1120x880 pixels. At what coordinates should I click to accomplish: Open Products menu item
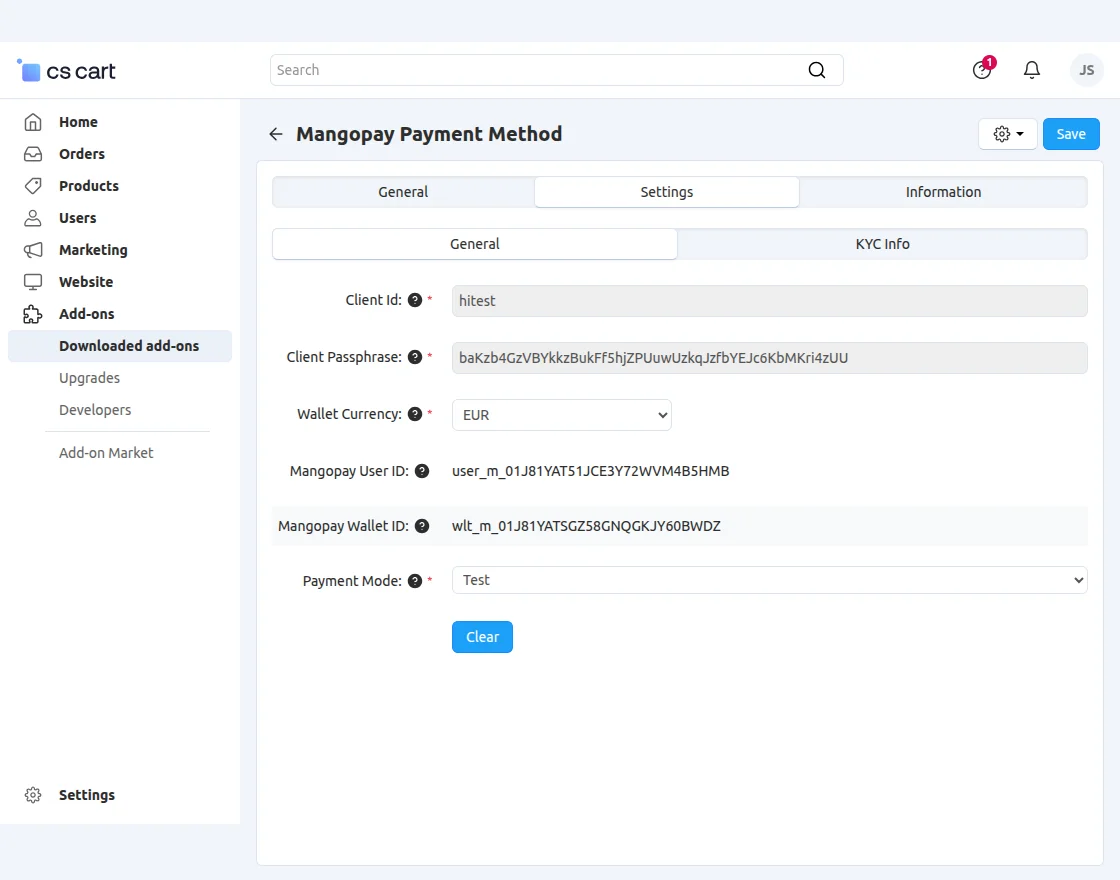[89, 186]
